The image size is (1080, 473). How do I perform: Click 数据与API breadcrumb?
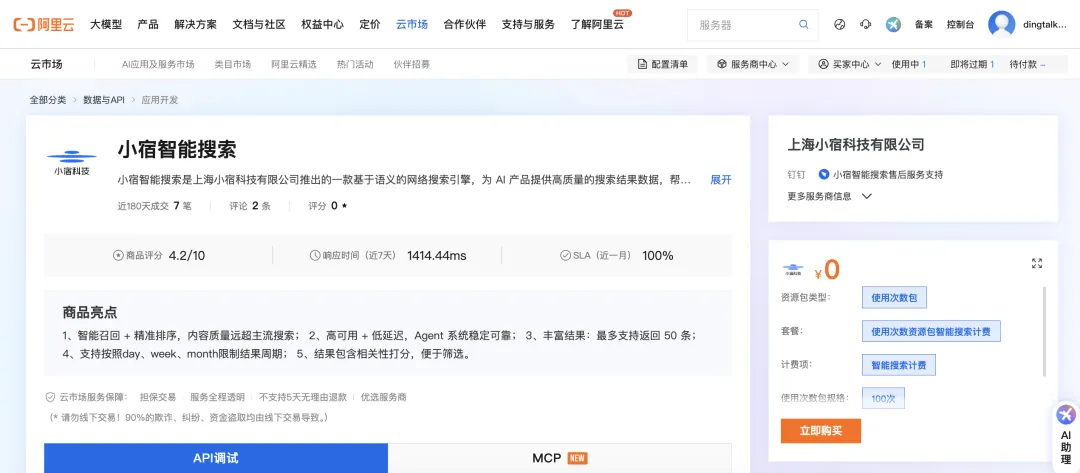[x=104, y=100]
